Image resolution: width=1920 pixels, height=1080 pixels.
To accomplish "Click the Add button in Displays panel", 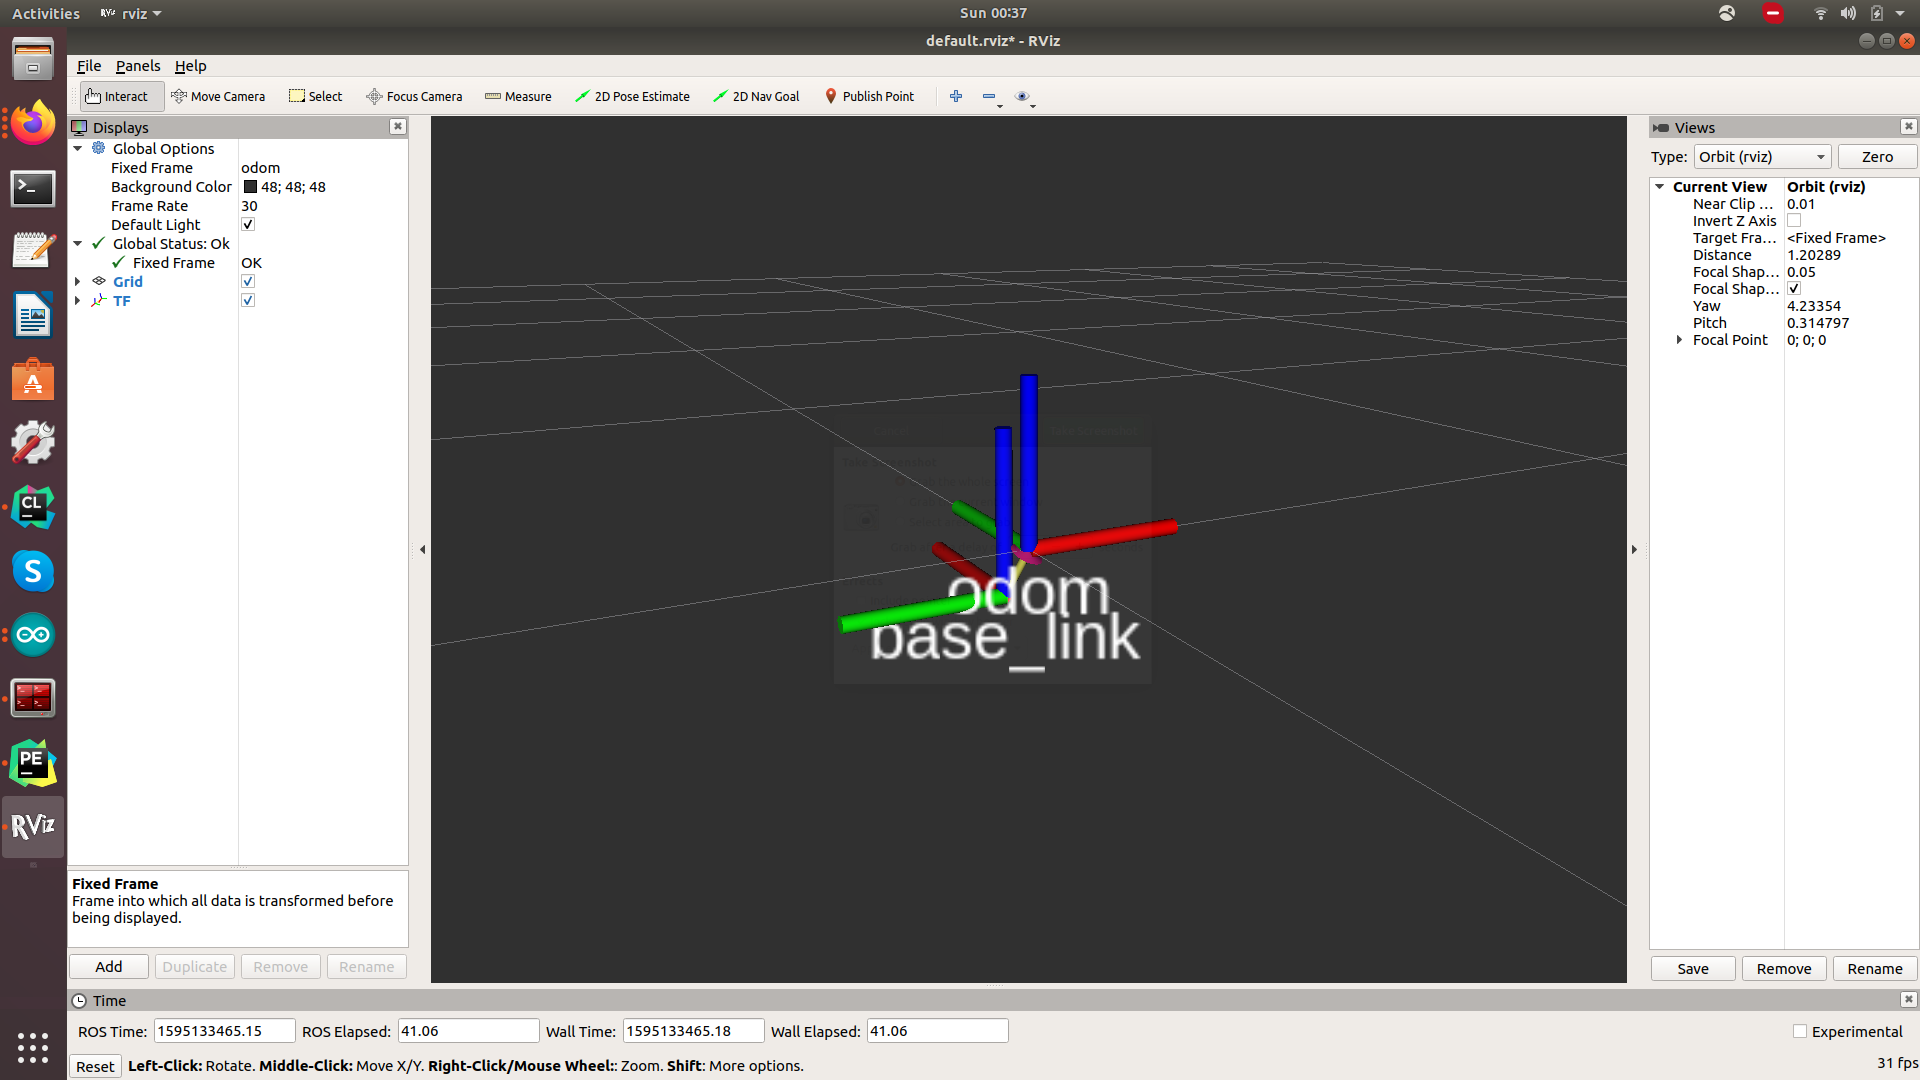I will 108,967.
